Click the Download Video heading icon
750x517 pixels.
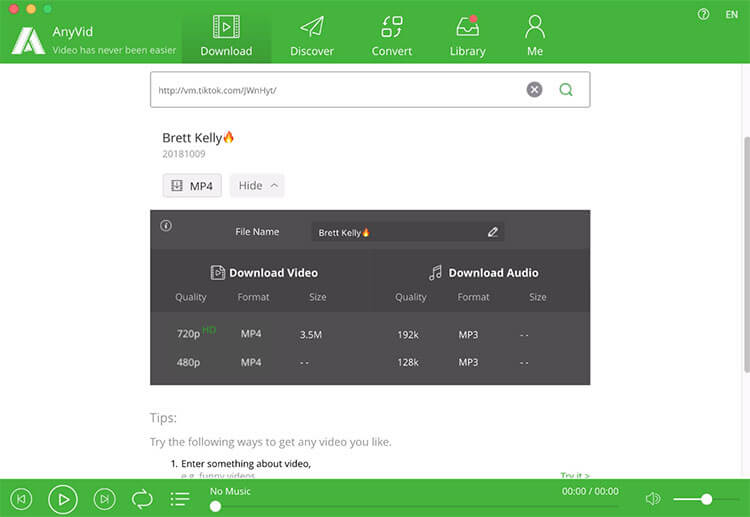(x=218, y=273)
